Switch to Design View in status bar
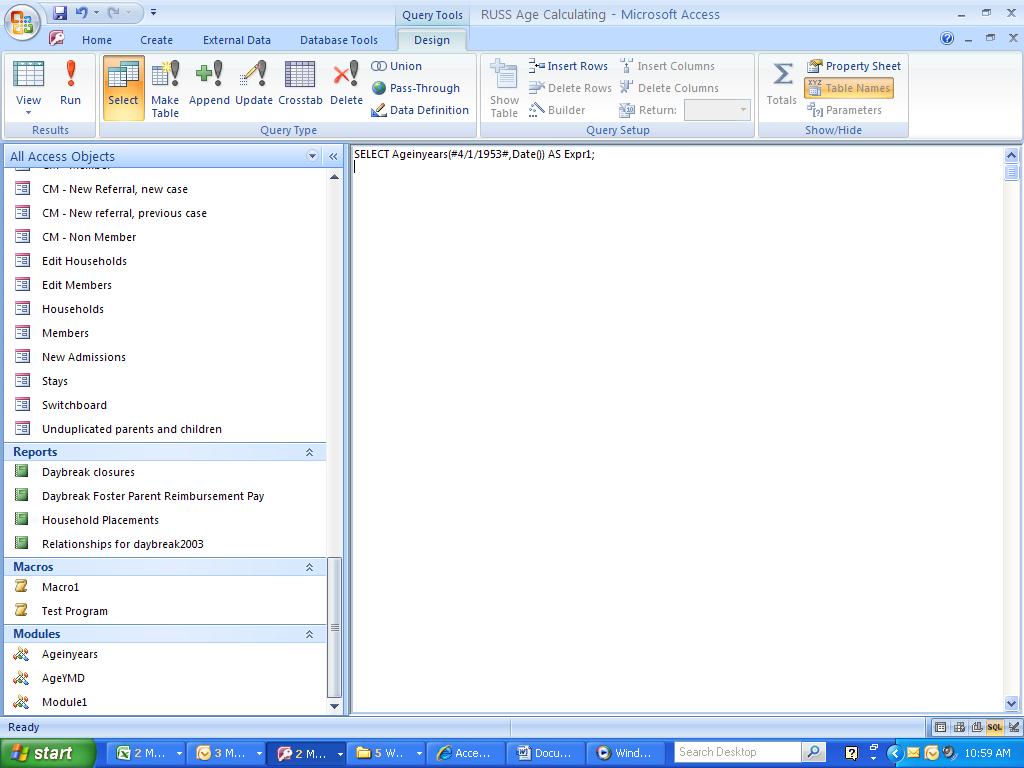 pyautogui.click(x=1013, y=727)
